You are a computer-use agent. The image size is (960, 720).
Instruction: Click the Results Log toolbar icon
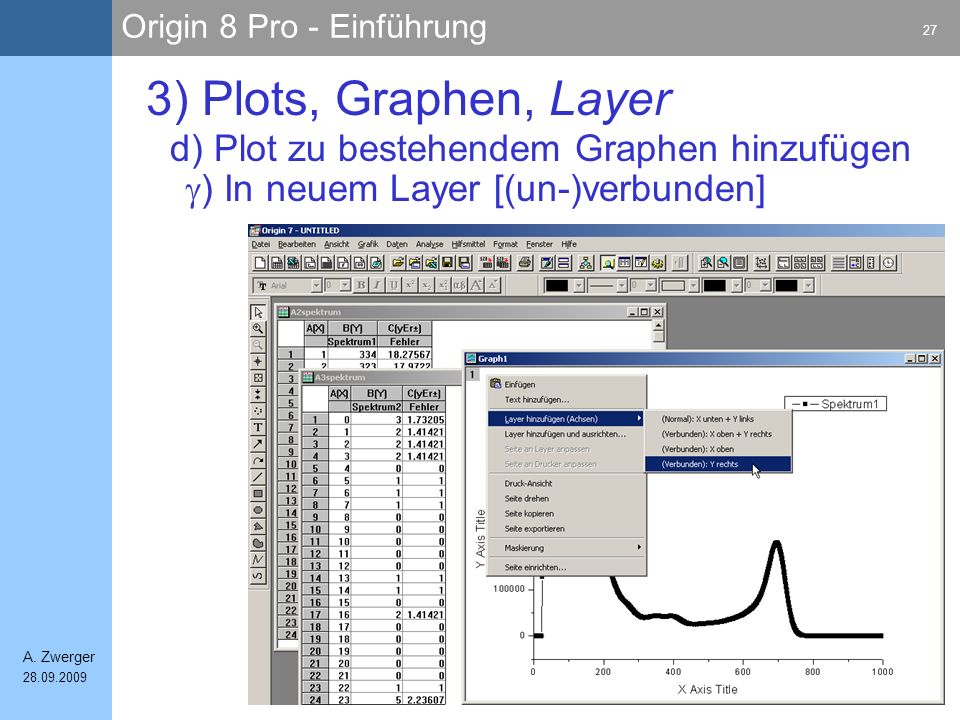(624, 263)
